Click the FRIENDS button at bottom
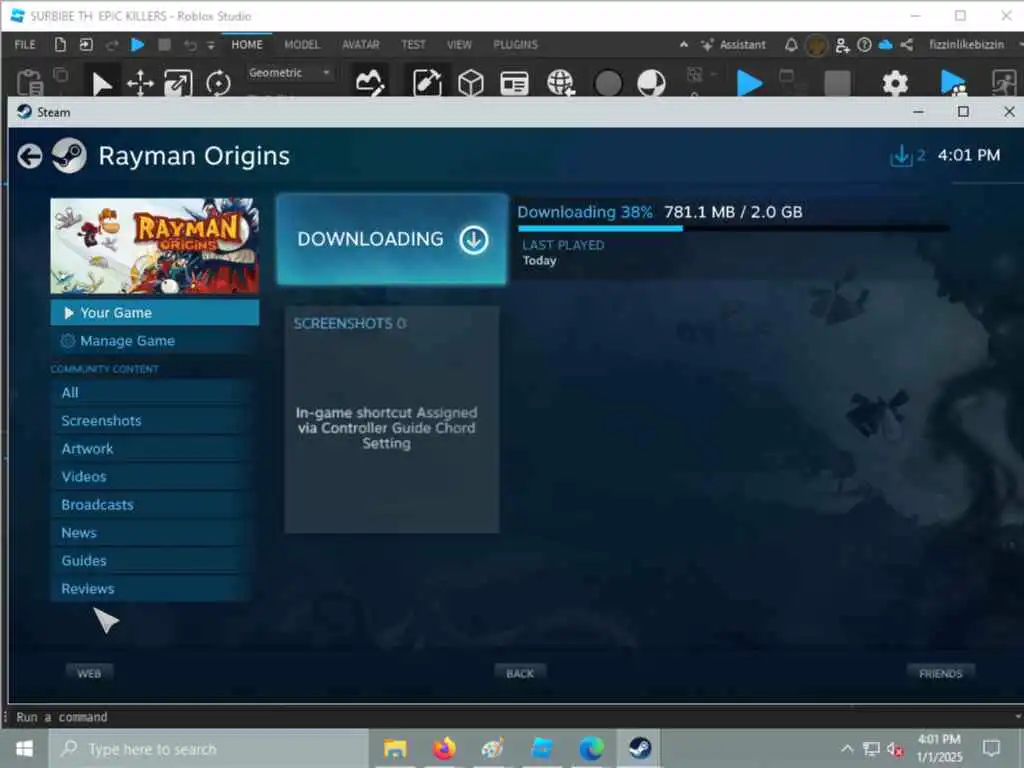Screen dimensions: 1024x768 pos(940,673)
